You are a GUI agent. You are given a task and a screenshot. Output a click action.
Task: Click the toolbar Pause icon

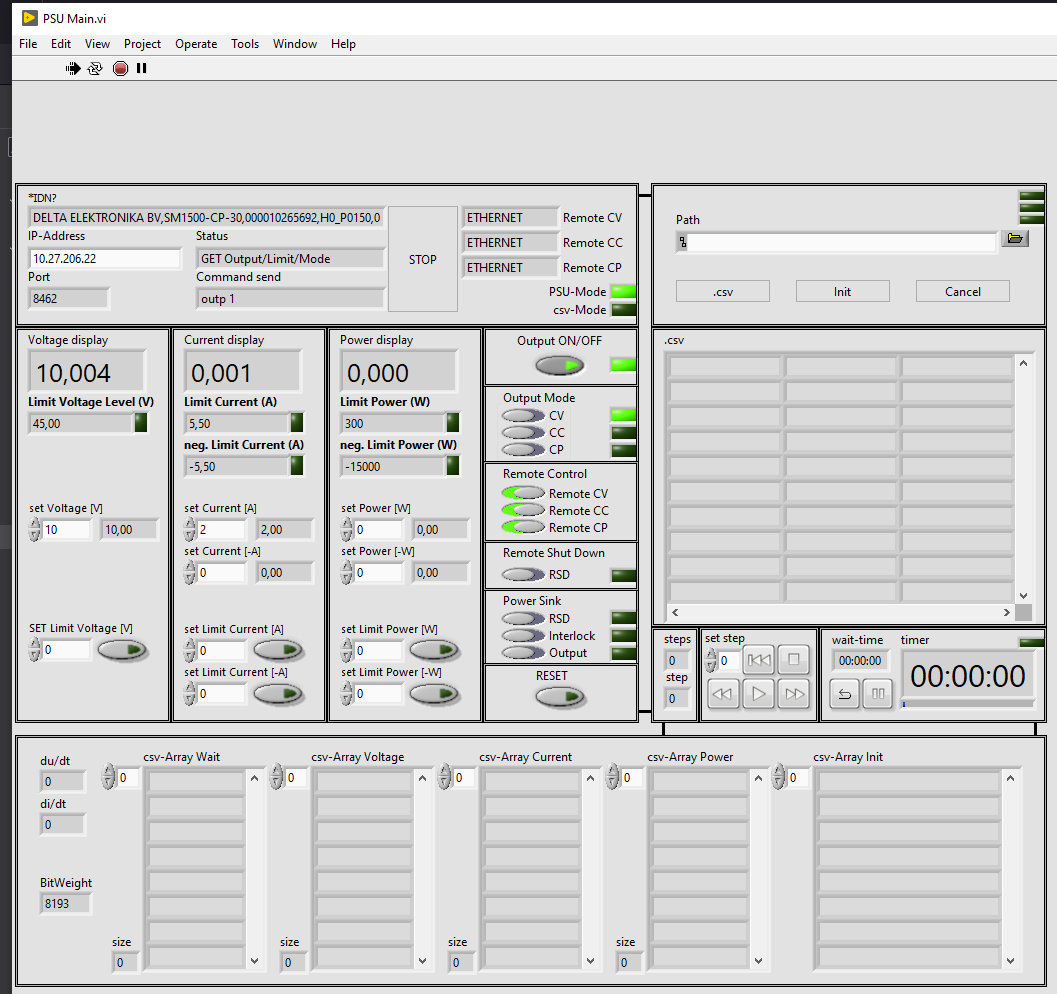click(142, 69)
